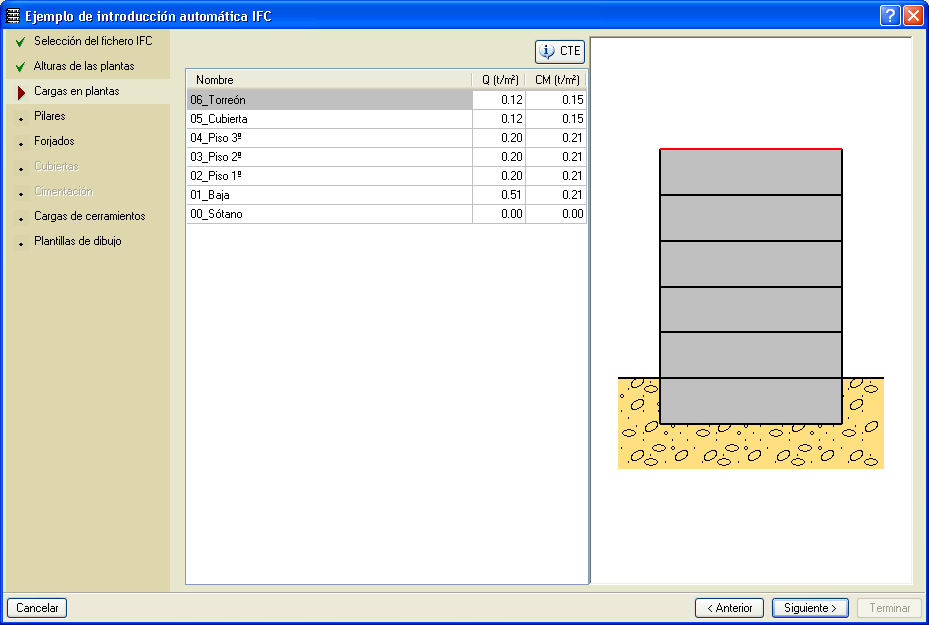
Task: Close the IFC wizard window
Action: [913, 15]
